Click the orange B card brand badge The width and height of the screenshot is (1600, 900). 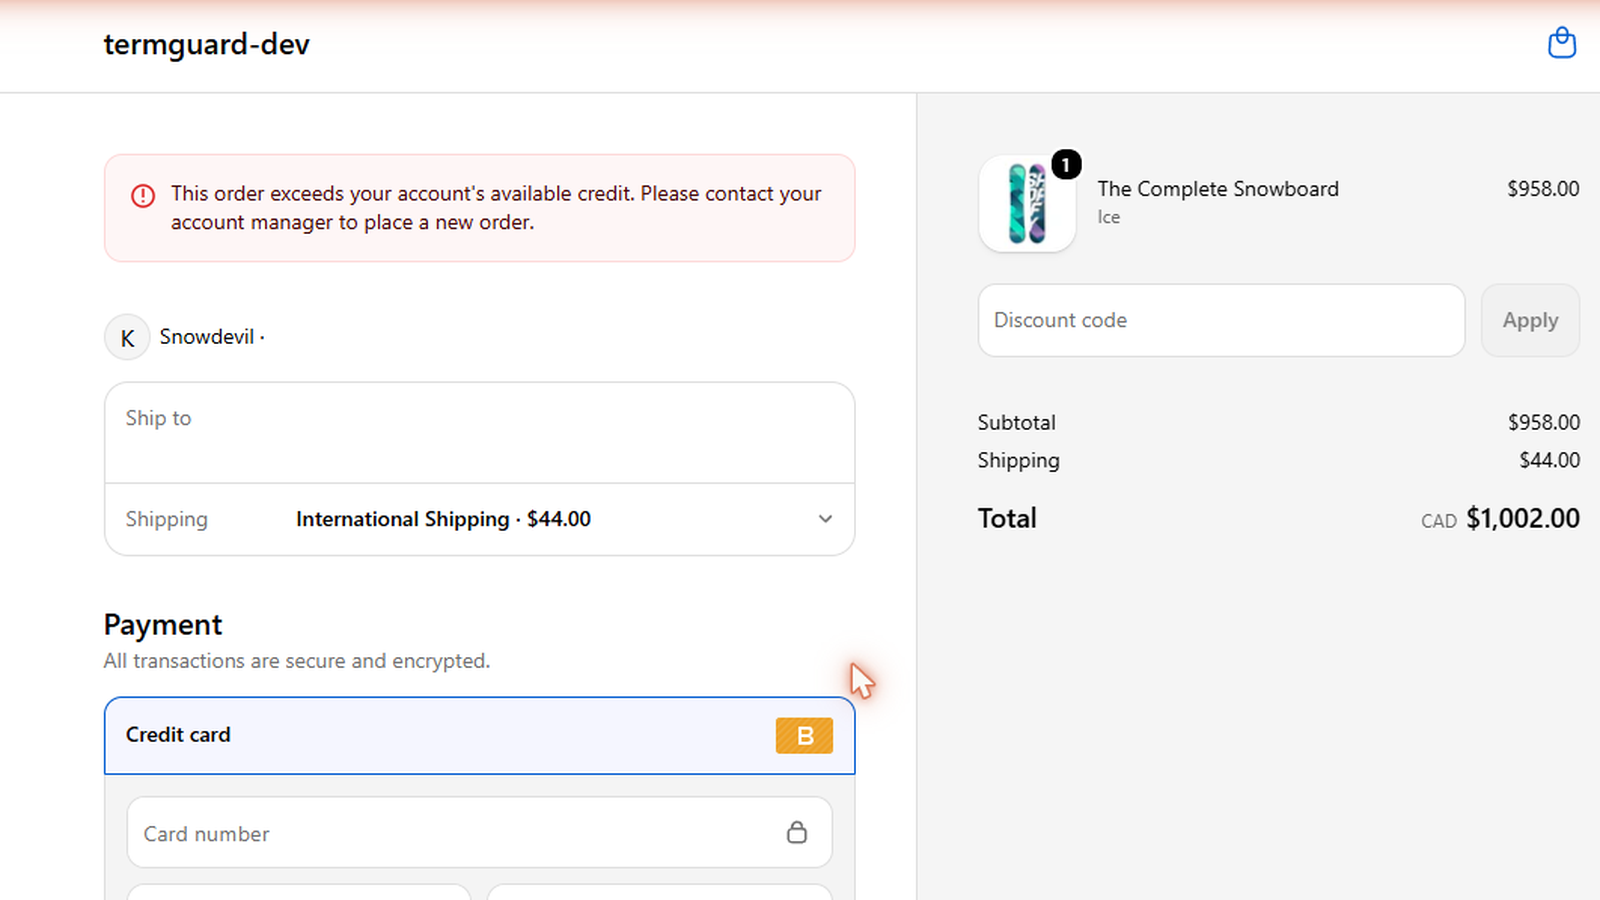point(804,736)
